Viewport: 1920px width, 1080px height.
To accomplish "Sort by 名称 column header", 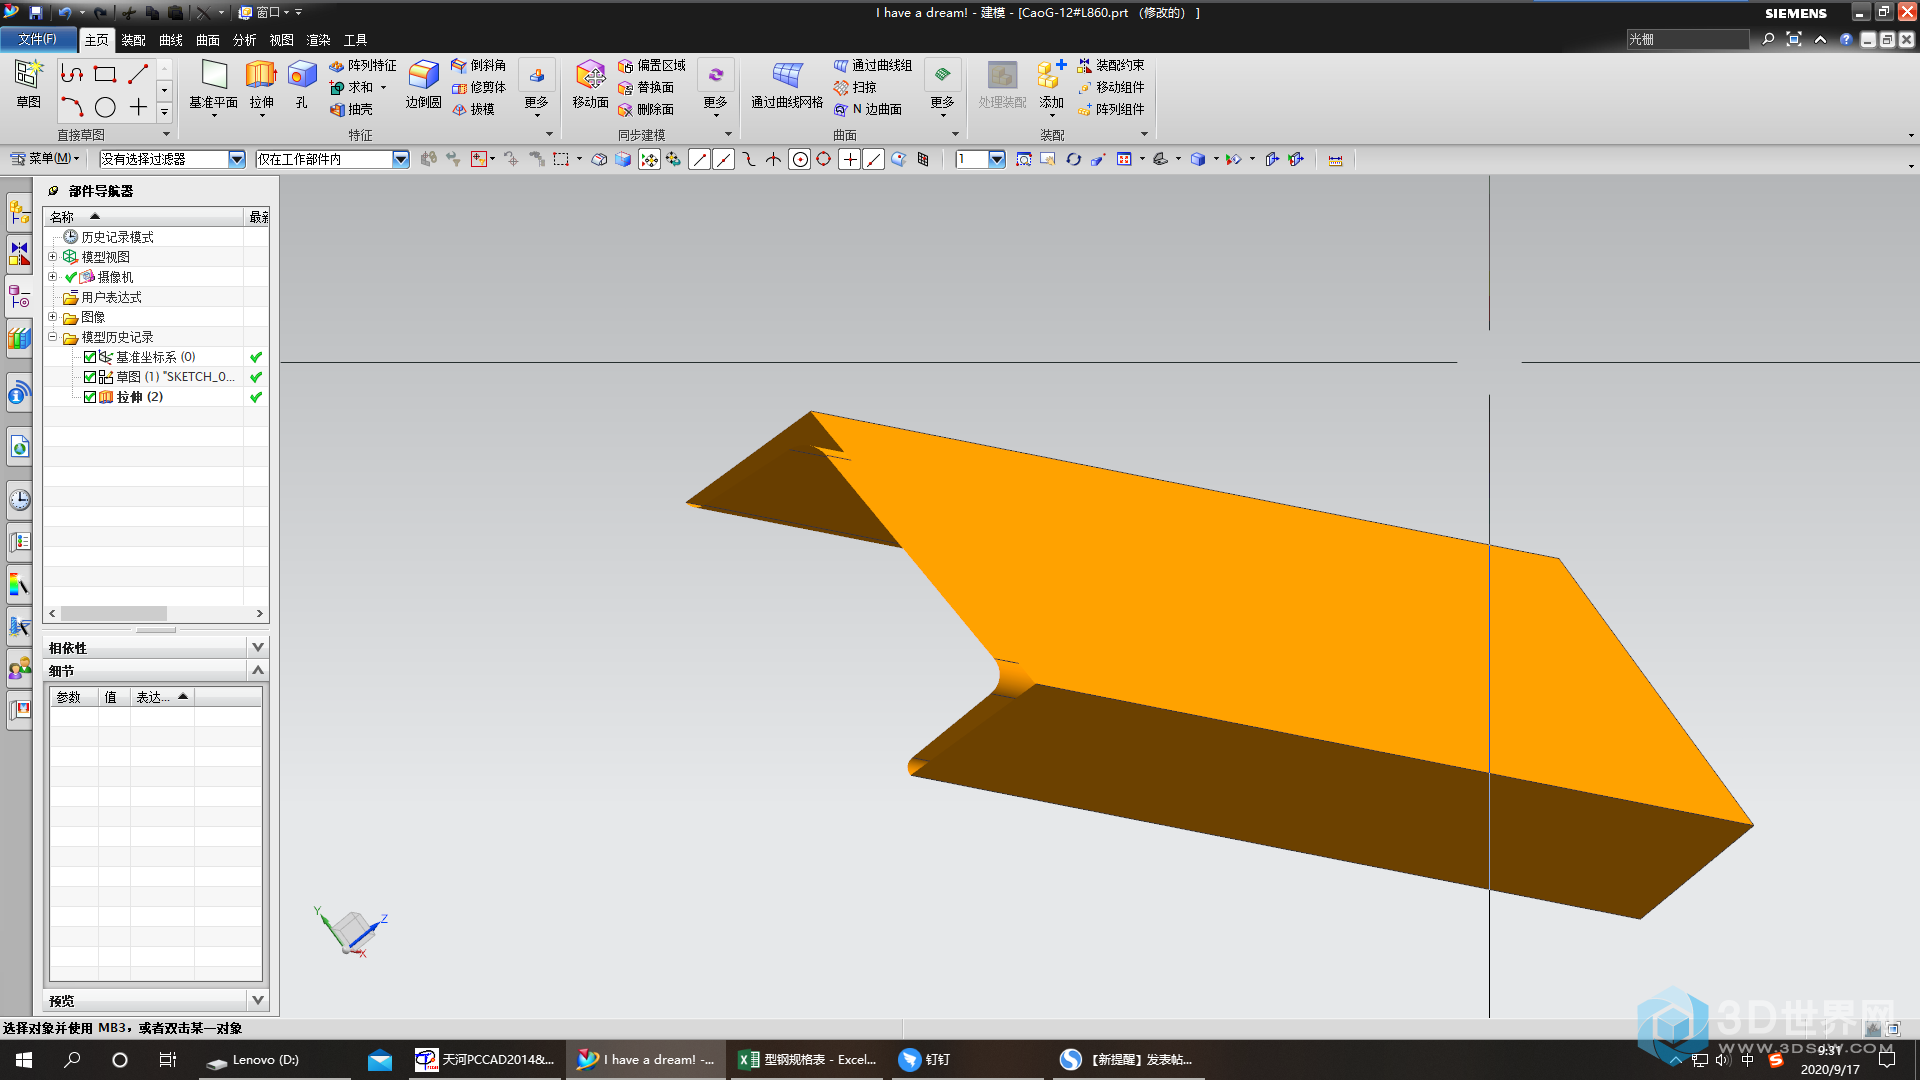I will pos(143,216).
